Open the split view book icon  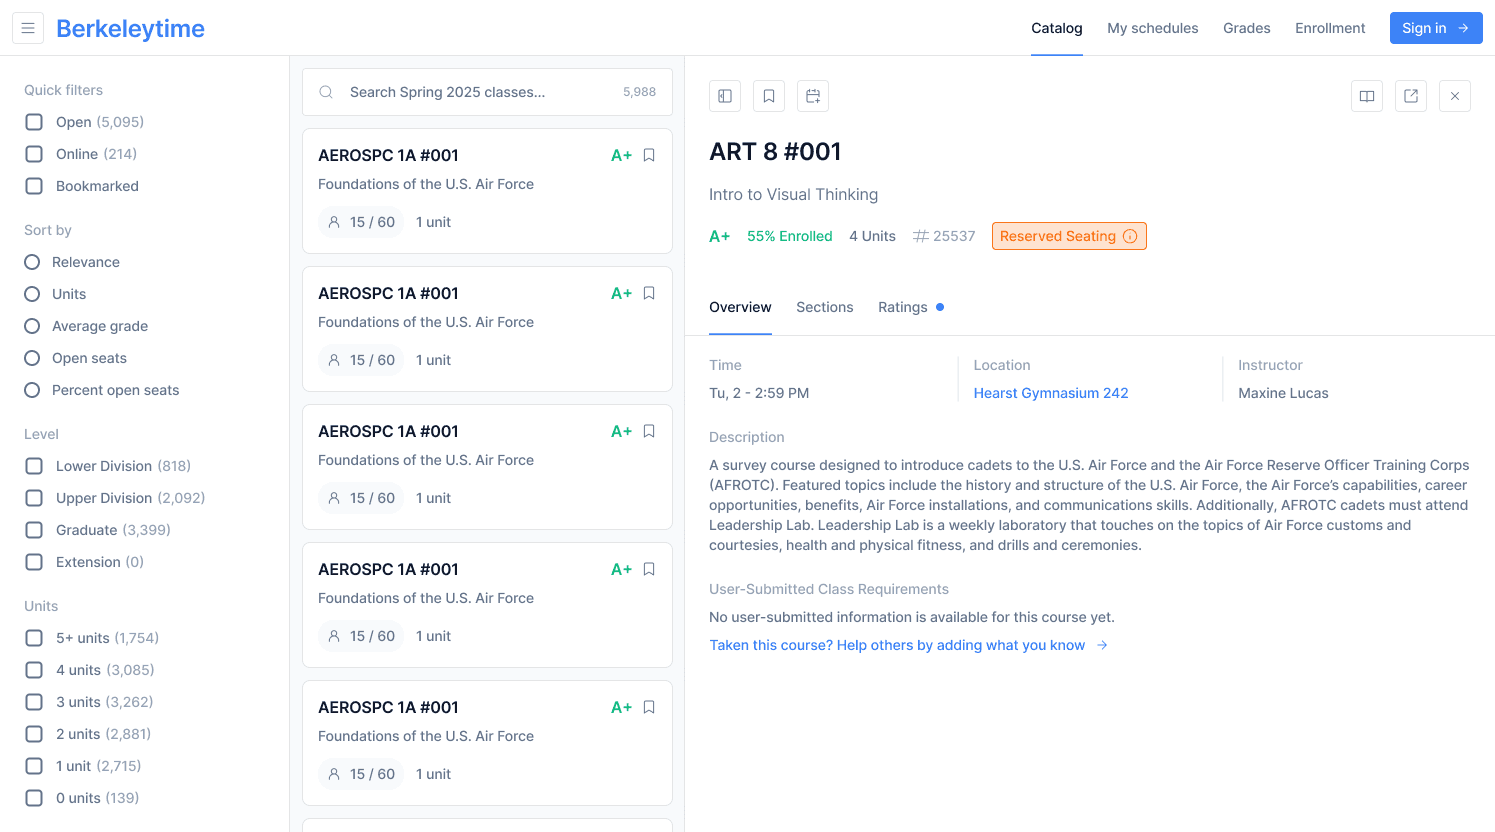pyautogui.click(x=1367, y=96)
